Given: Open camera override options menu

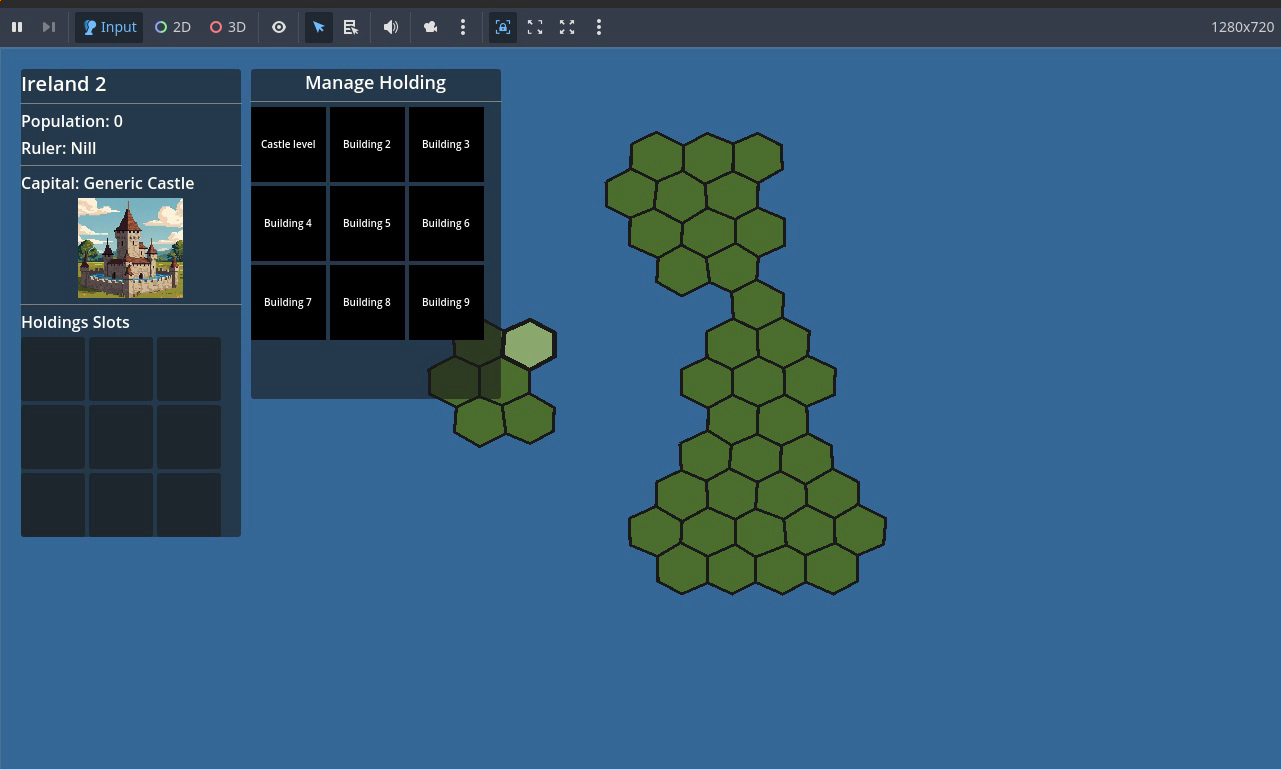Looking at the screenshot, I should point(463,27).
